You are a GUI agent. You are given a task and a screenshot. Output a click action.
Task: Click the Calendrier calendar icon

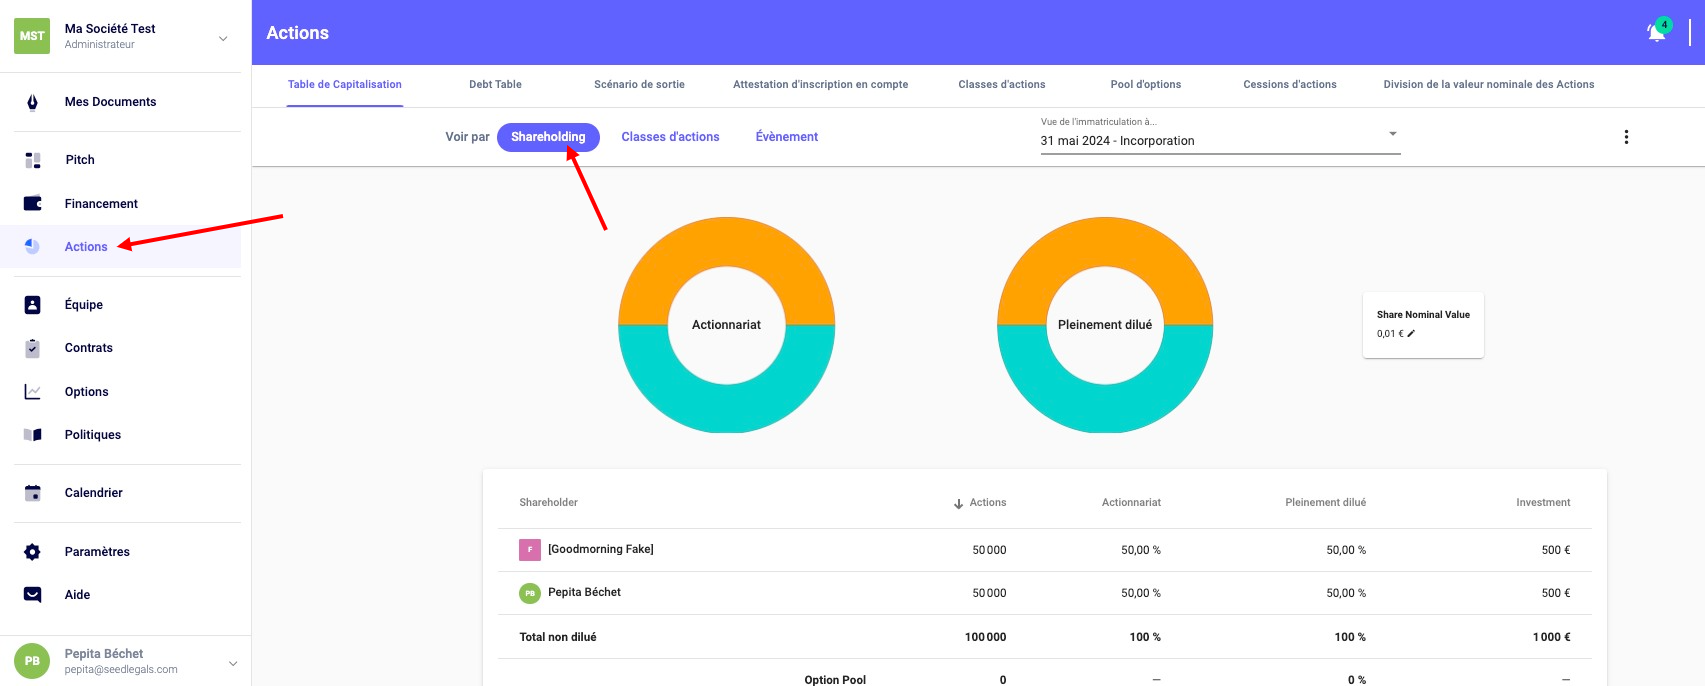tap(32, 493)
